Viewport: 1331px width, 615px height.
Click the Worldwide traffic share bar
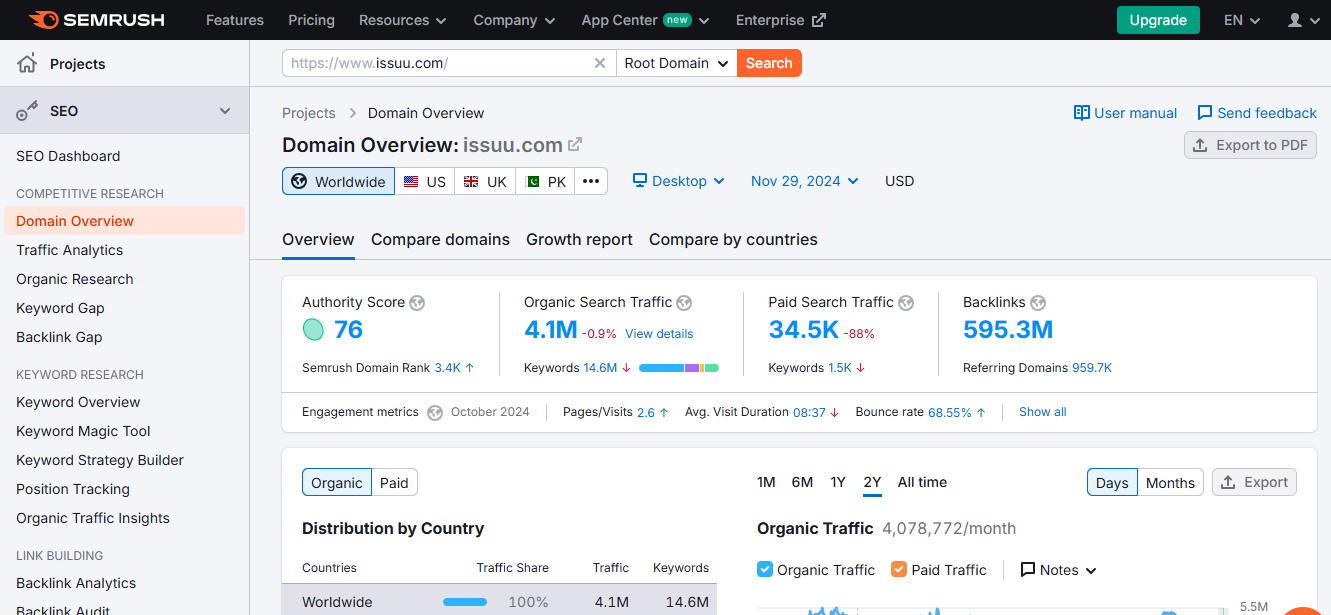tap(465, 602)
